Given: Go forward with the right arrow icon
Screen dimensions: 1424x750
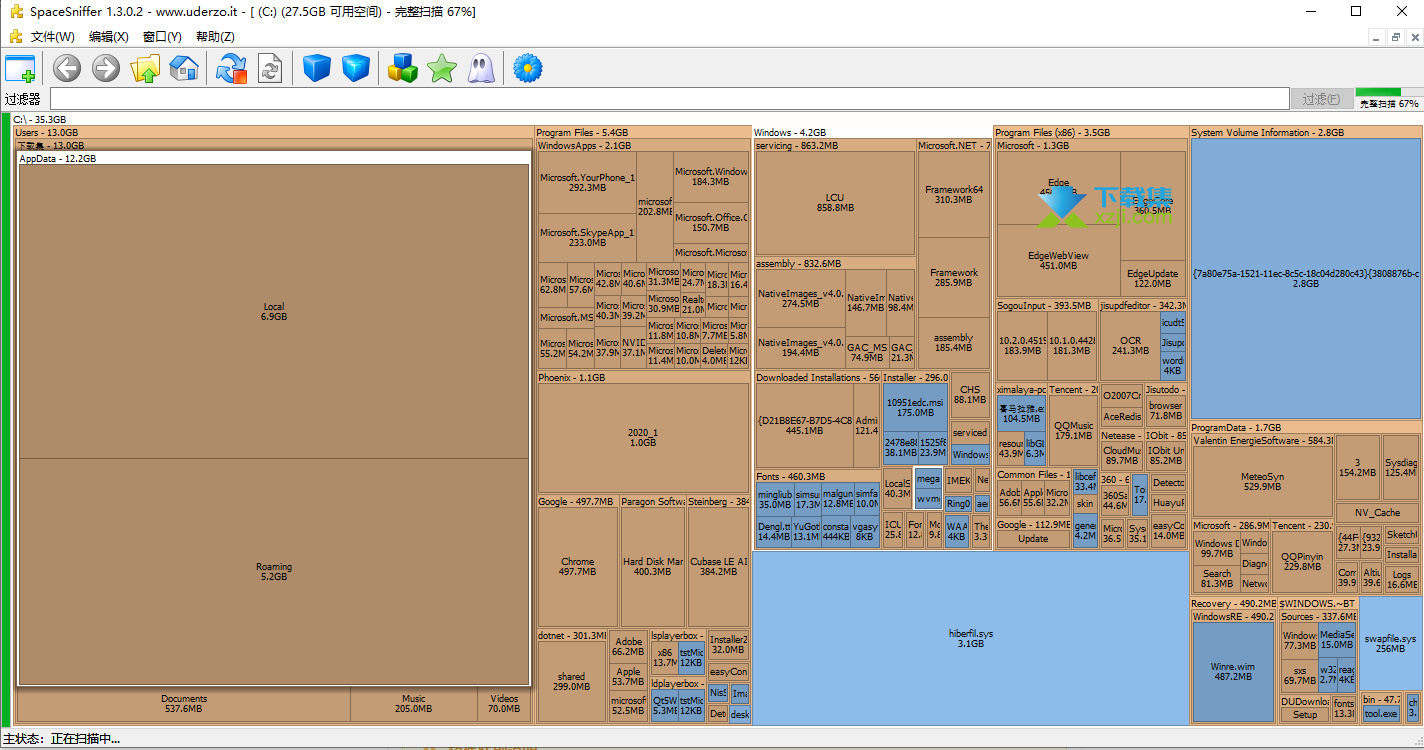Looking at the screenshot, I should point(106,68).
